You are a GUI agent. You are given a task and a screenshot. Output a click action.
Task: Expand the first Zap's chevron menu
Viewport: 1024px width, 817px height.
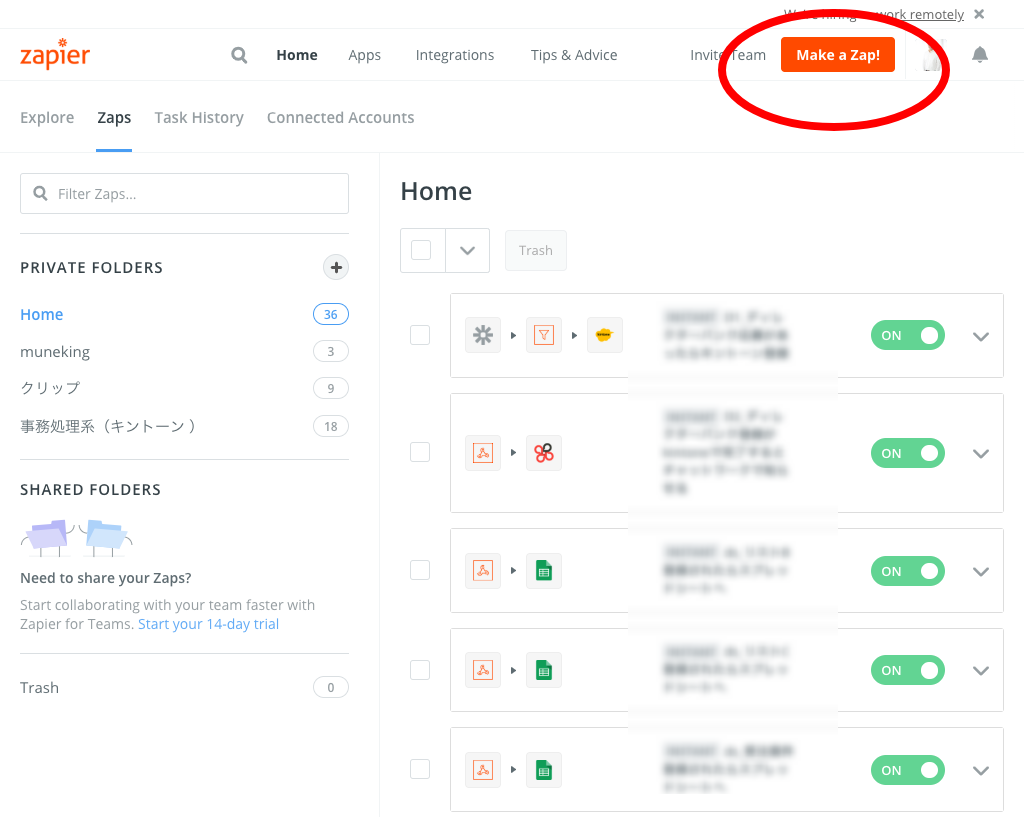(x=981, y=336)
